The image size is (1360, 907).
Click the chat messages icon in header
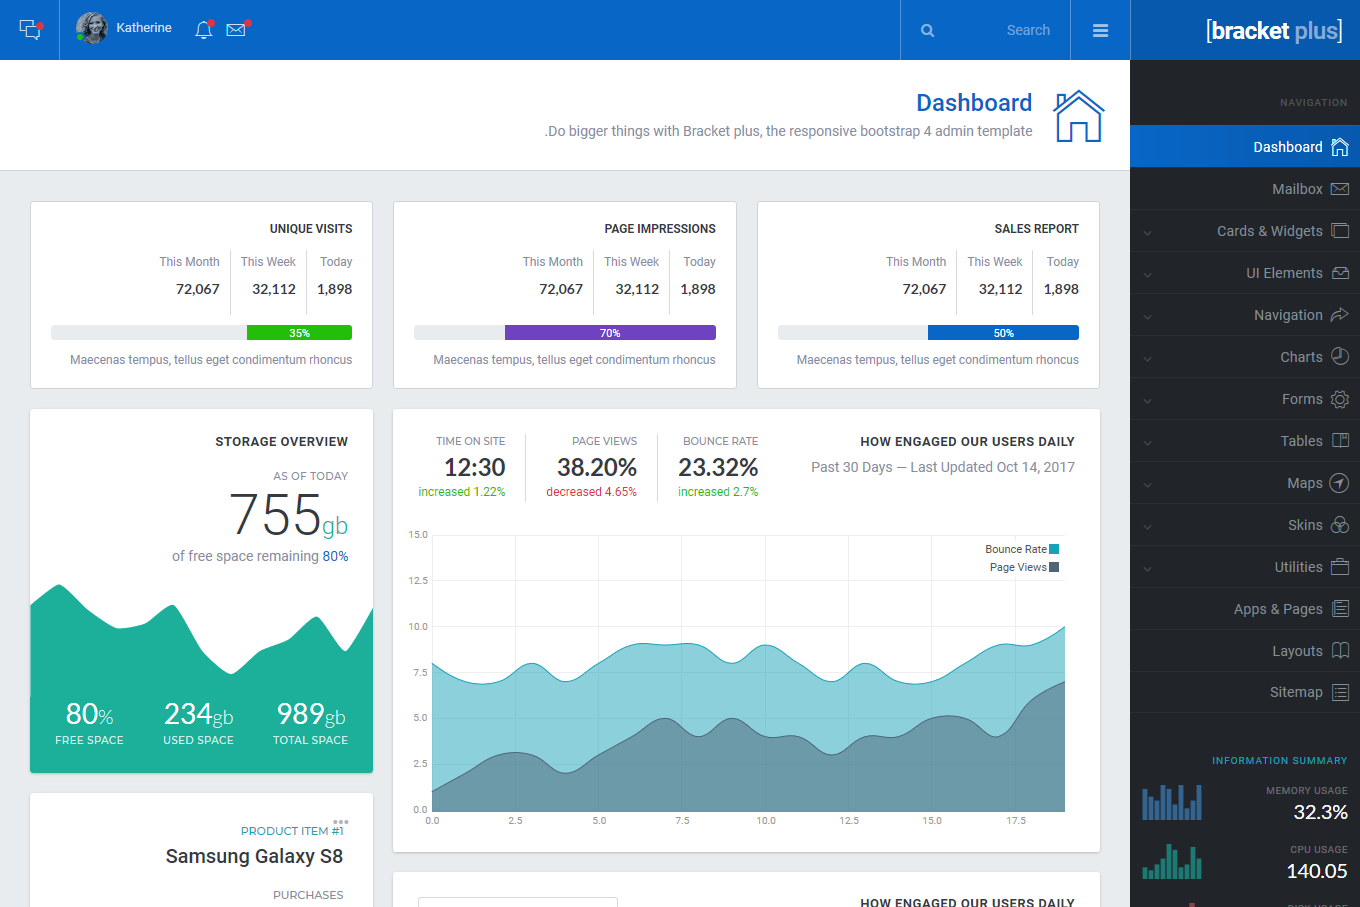coord(30,30)
